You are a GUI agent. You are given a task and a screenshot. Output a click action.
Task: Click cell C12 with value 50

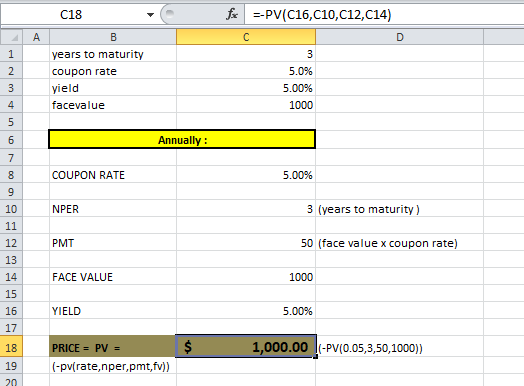(246, 243)
